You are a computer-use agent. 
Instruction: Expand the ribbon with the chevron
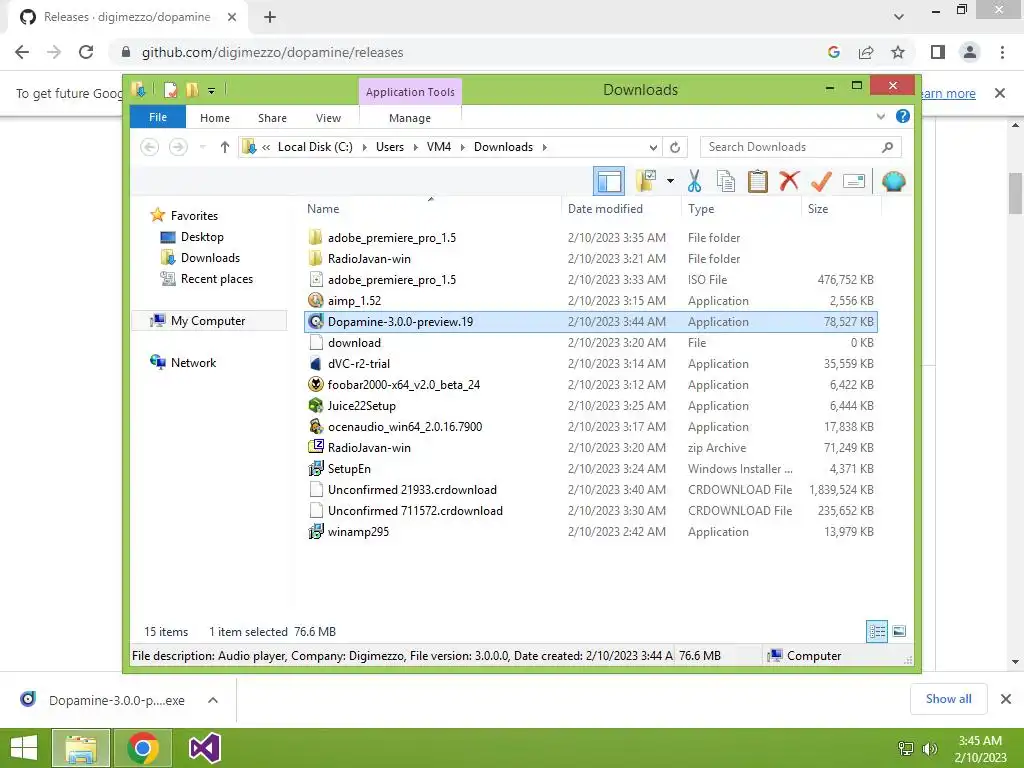coord(880,116)
